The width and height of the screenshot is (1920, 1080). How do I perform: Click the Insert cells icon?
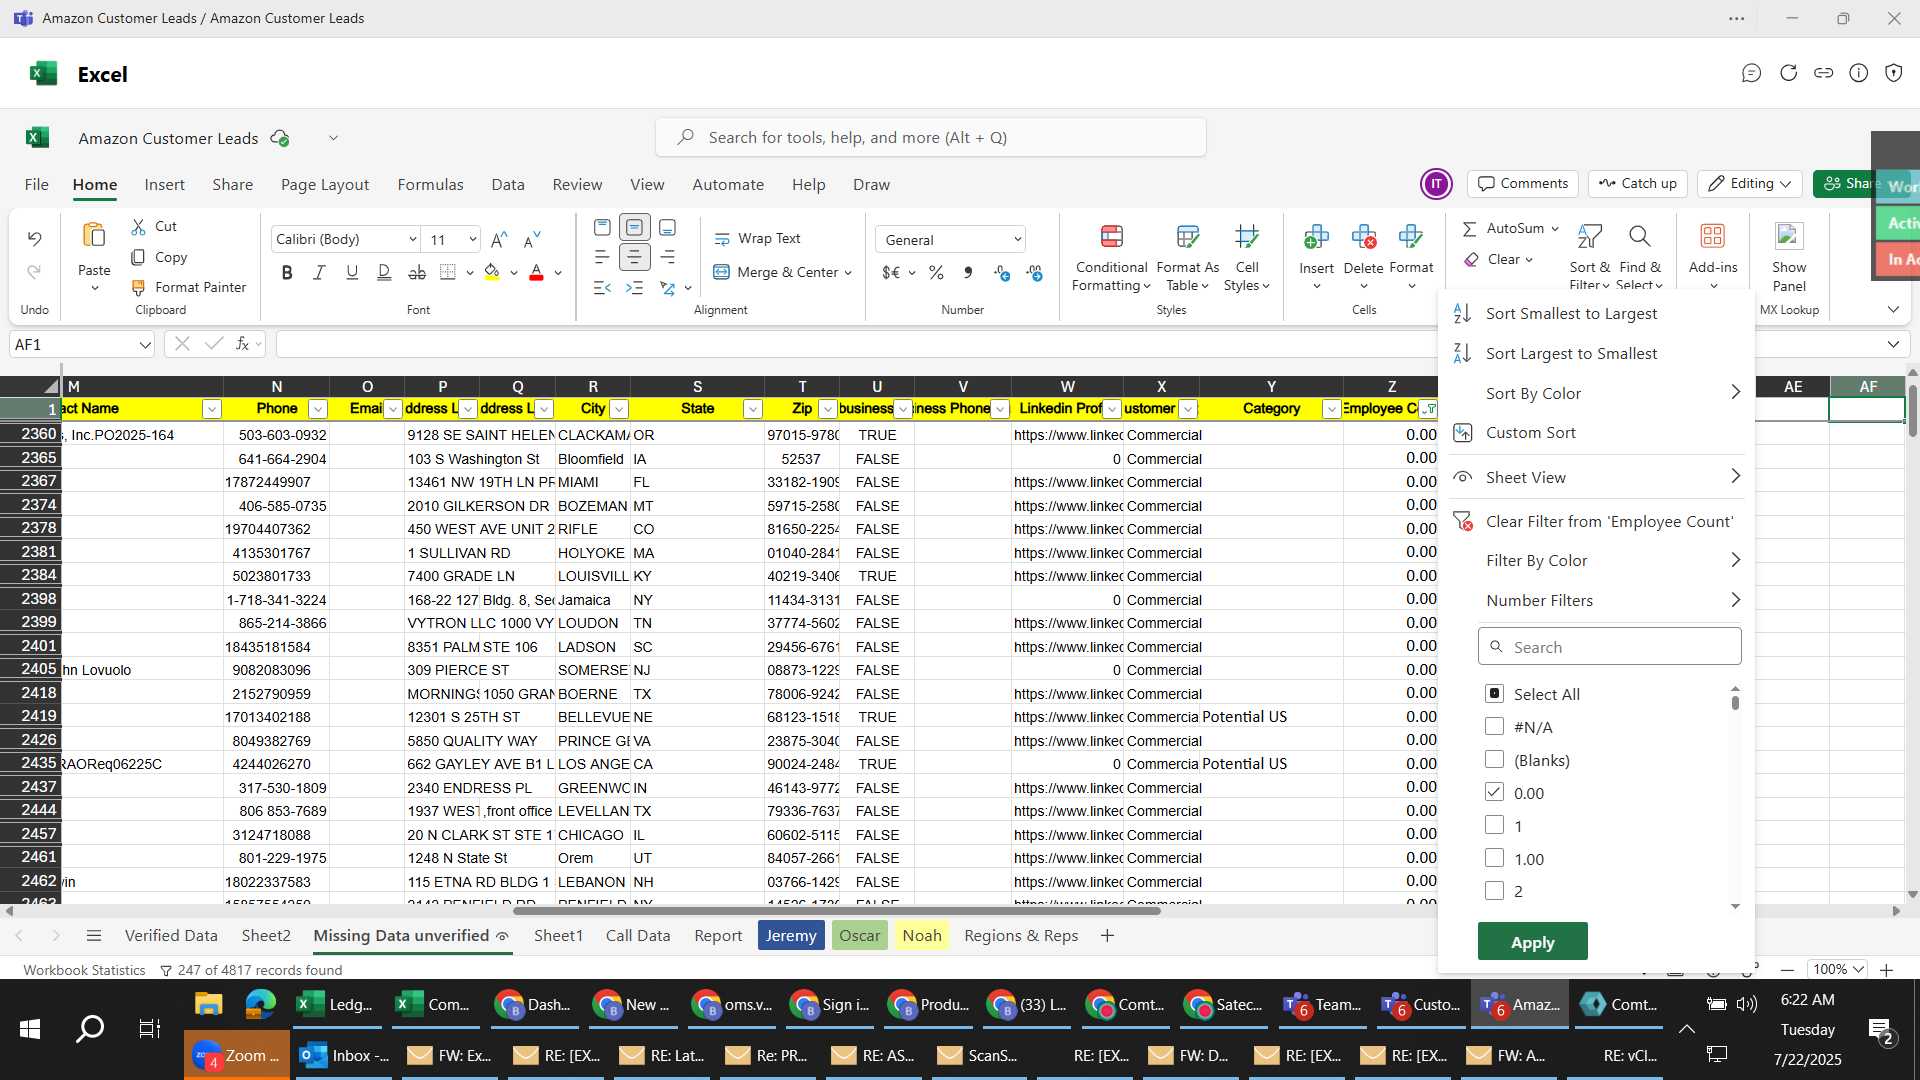[1316, 237]
